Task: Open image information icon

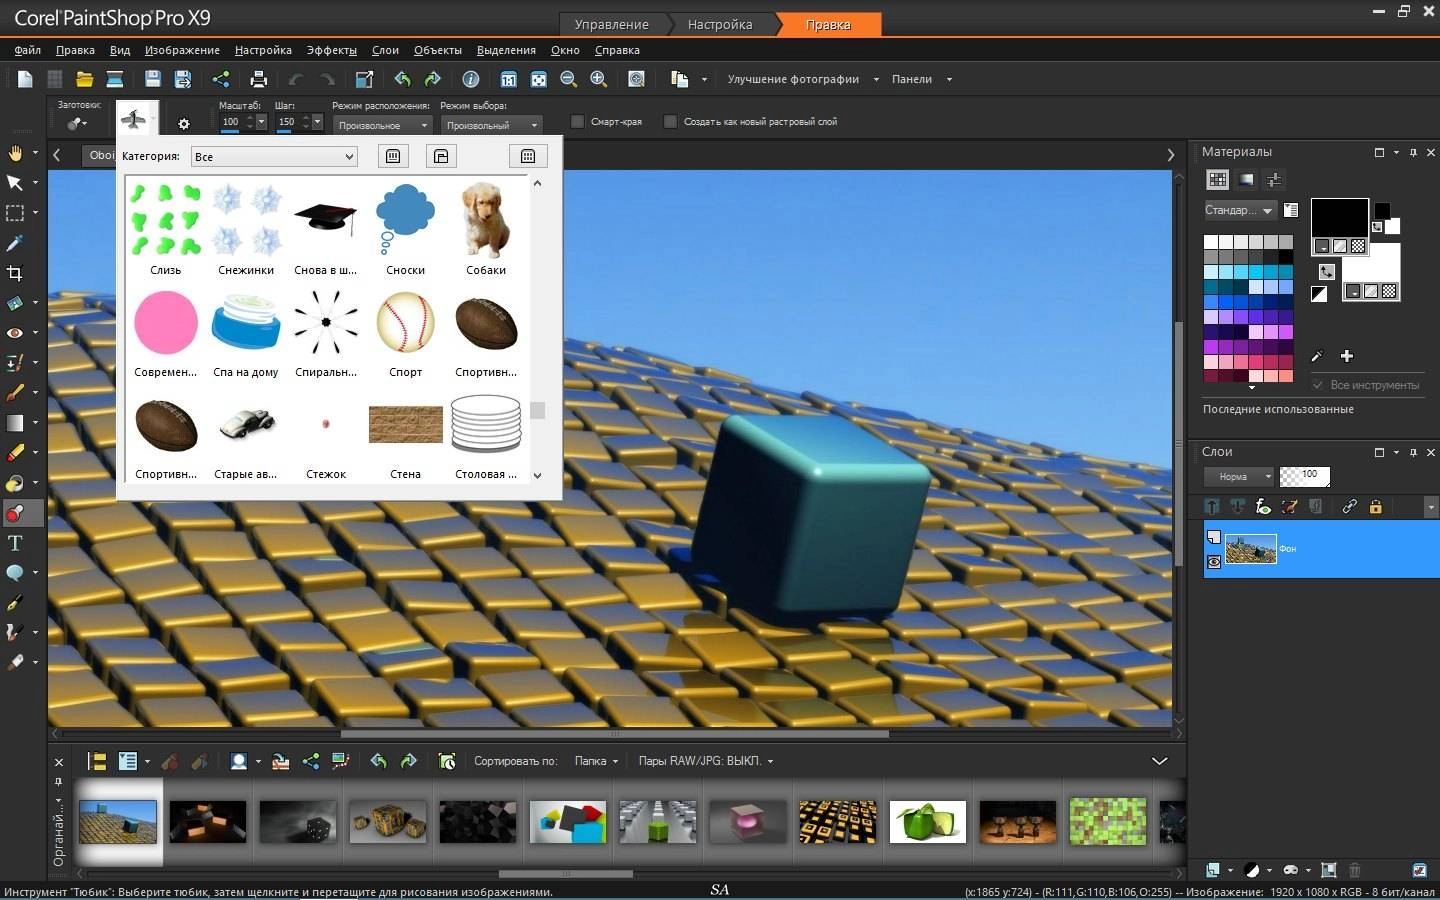Action: tap(471, 79)
